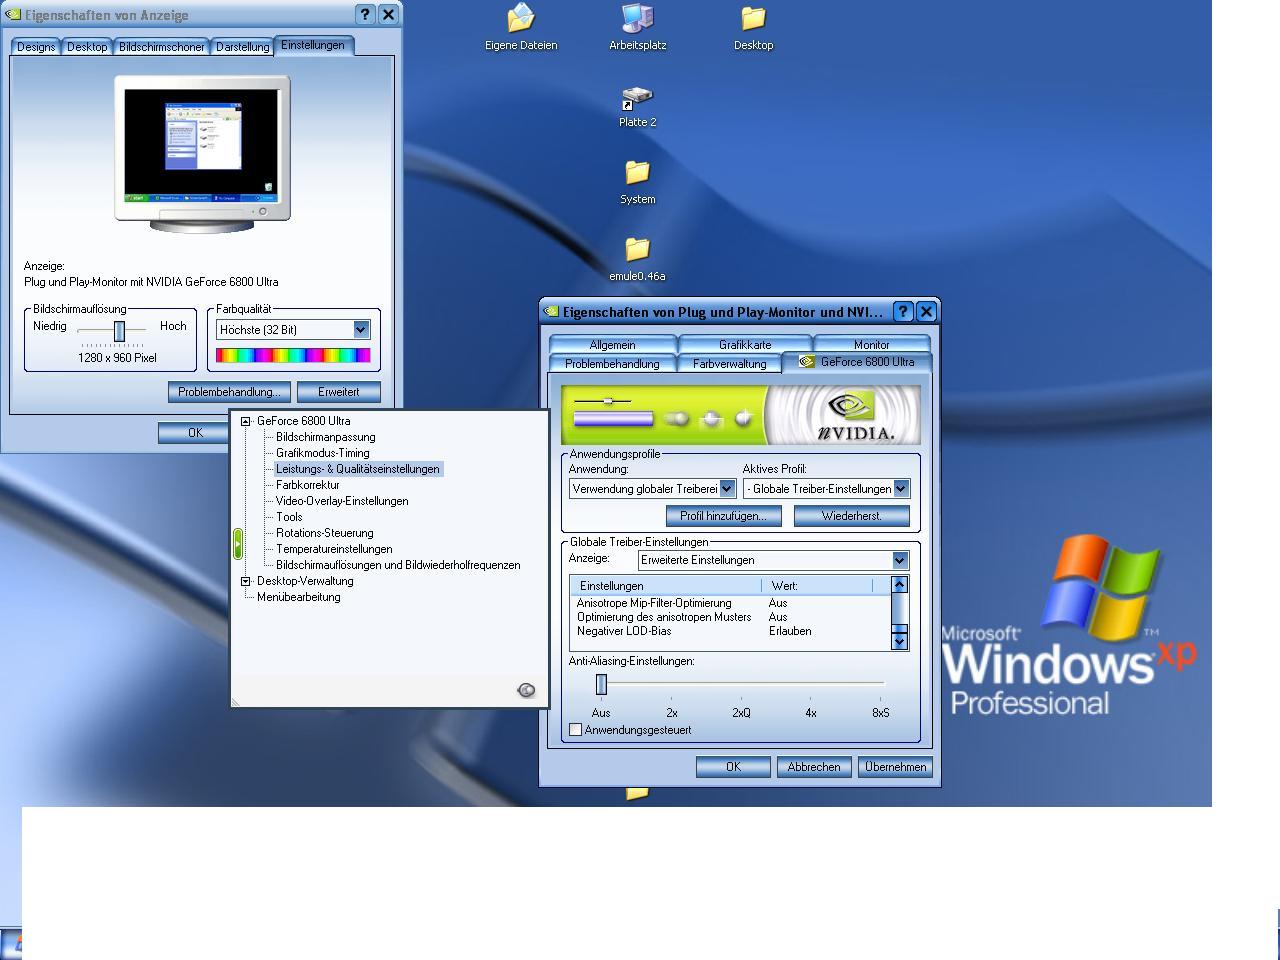Switch to the Farbverwaltung tab
The width and height of the screenshot is (1280, 960).
(730, 364)
